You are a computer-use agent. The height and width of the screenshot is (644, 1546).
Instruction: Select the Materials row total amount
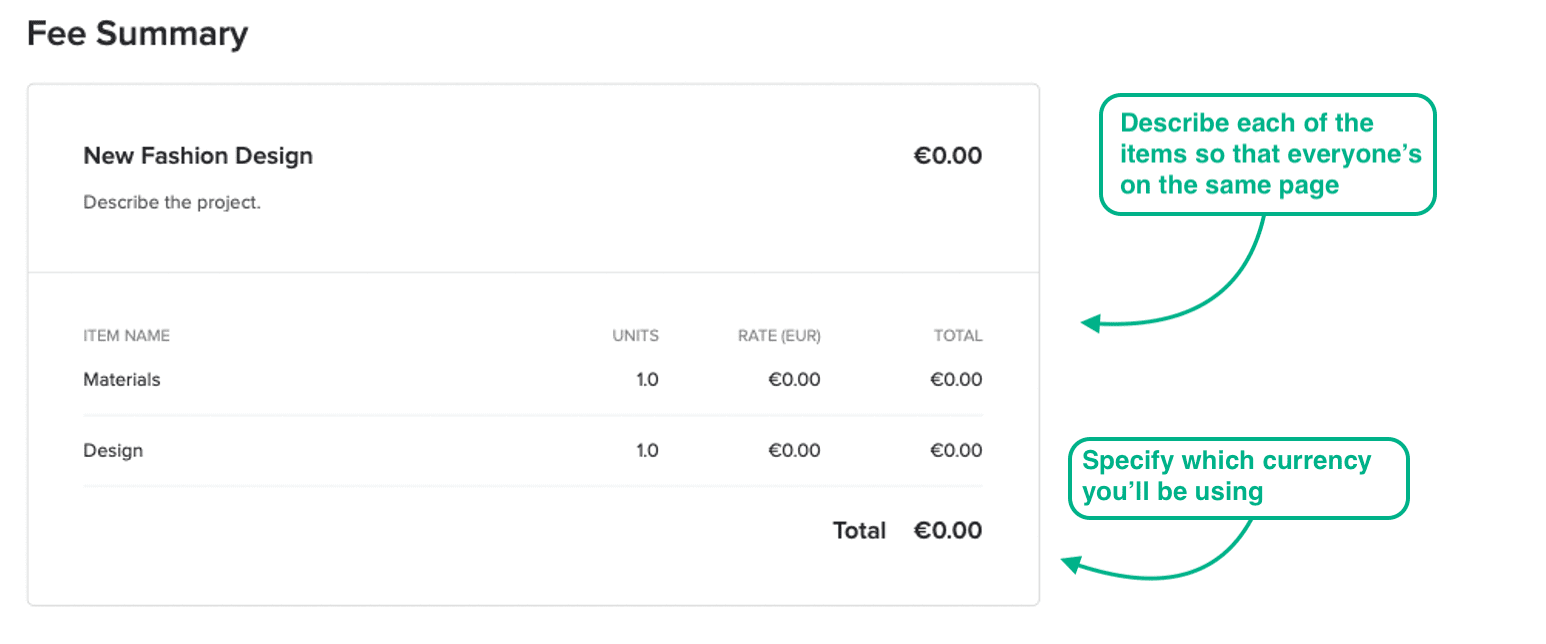tap(956, 380)
